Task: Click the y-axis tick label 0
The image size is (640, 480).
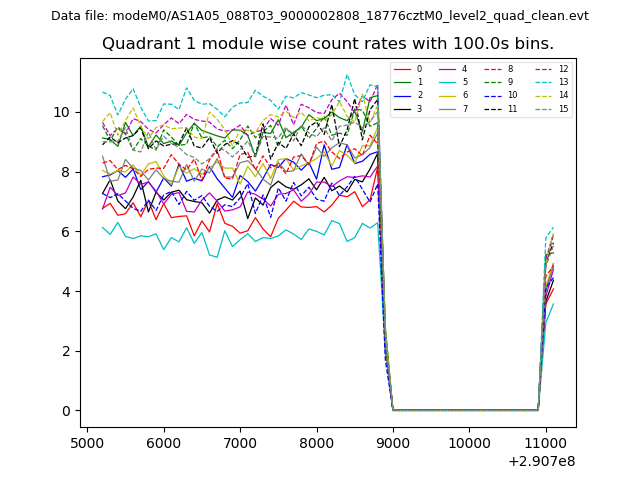Action: click(x=66, y=411)
